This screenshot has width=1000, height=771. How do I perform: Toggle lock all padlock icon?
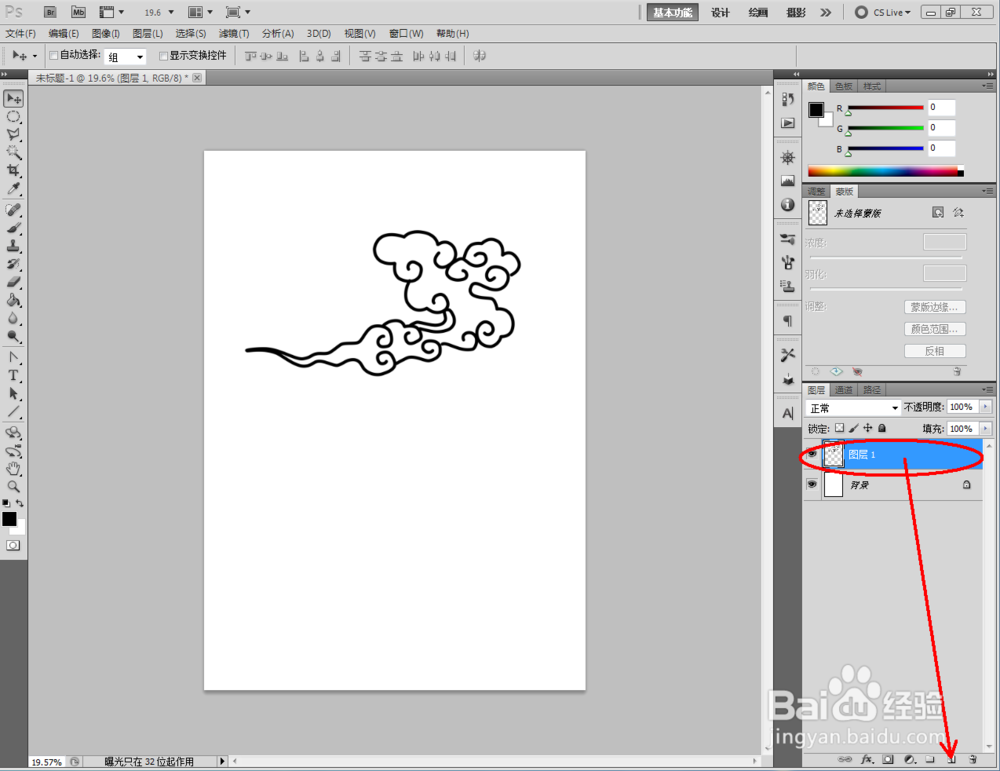(x=882, y=429)
